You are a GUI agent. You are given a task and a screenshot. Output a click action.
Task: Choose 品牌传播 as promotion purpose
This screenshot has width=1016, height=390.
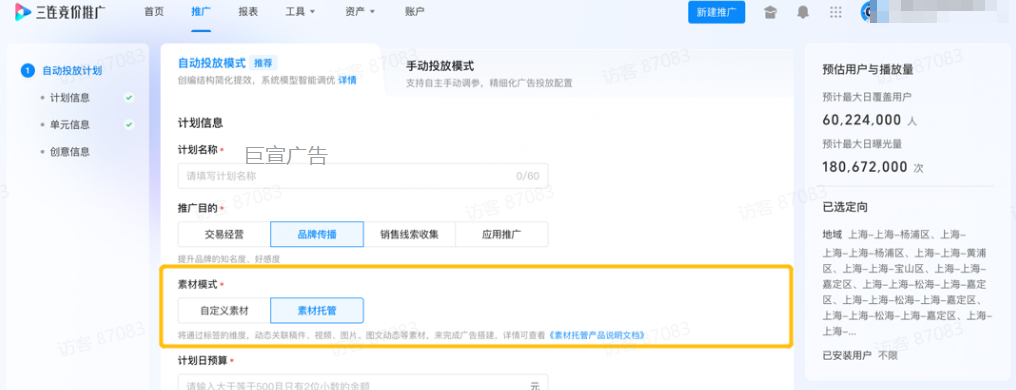click(x=317, y=234)
